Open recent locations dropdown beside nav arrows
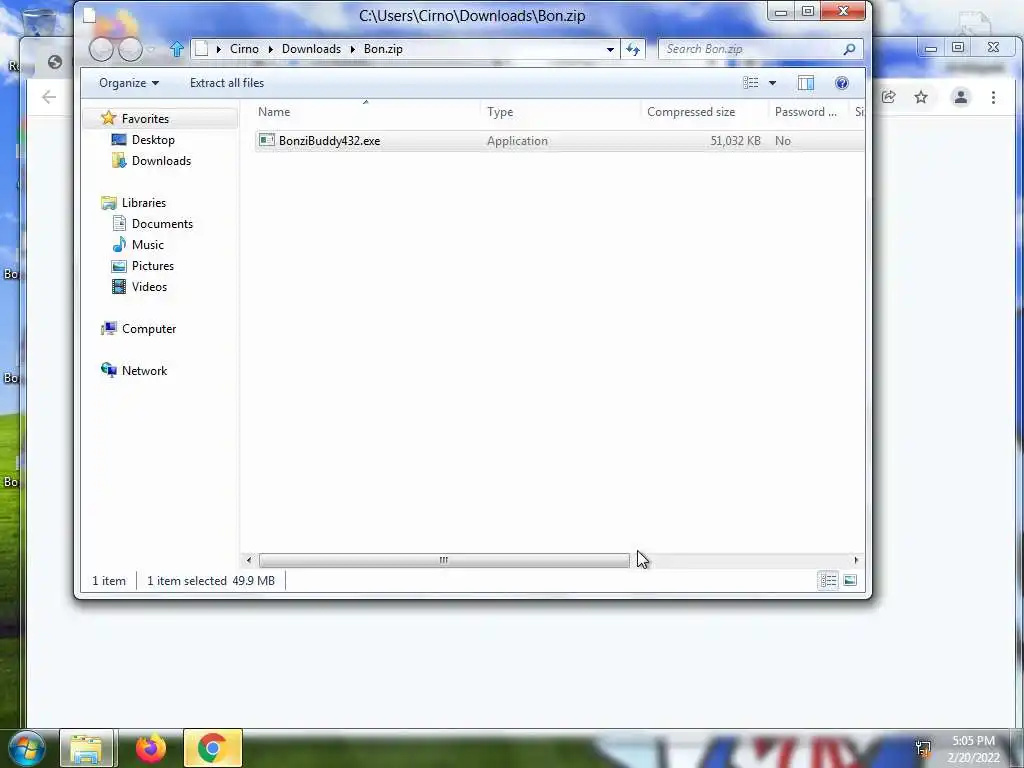Screen dimensions: 1024x768 (x=151, y=50)
